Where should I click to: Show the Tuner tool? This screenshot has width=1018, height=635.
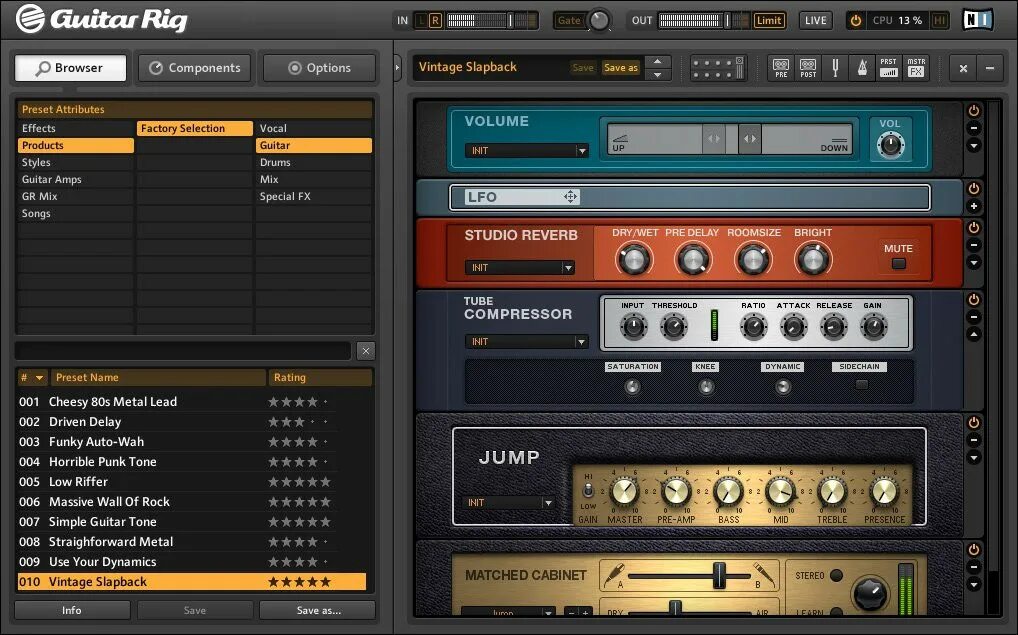[x=836, y=68]
